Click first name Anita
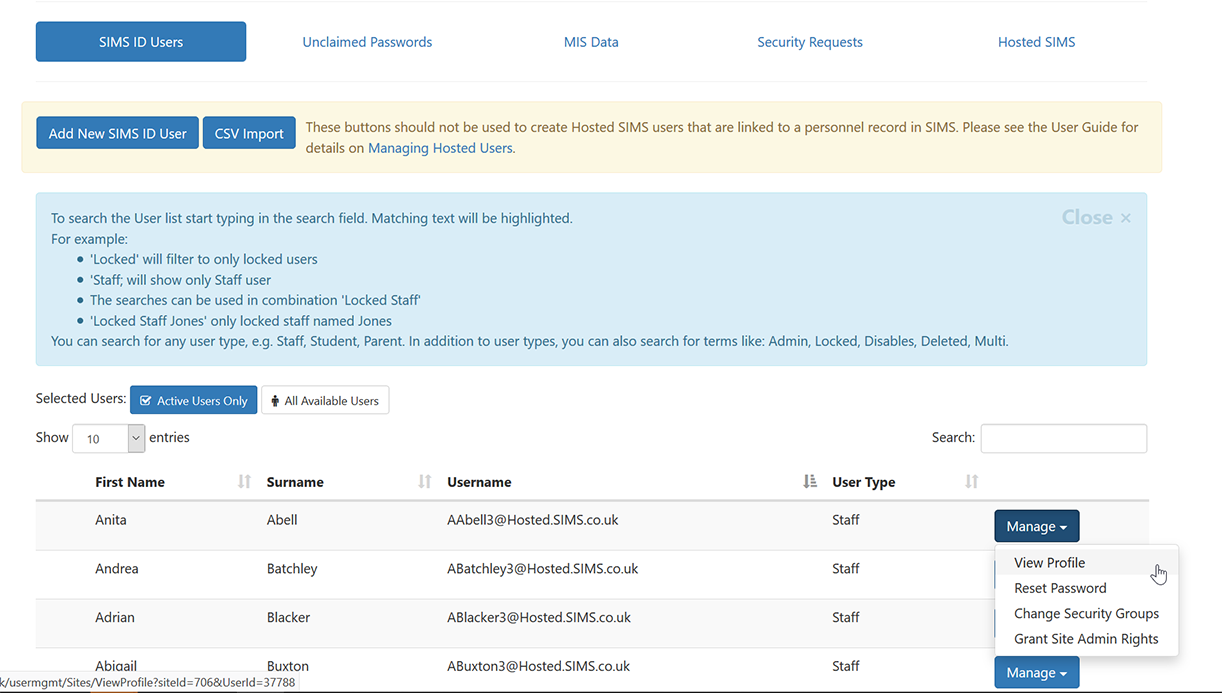Image resolution: width=1222 pixels, height=693 pixels. 111,520
